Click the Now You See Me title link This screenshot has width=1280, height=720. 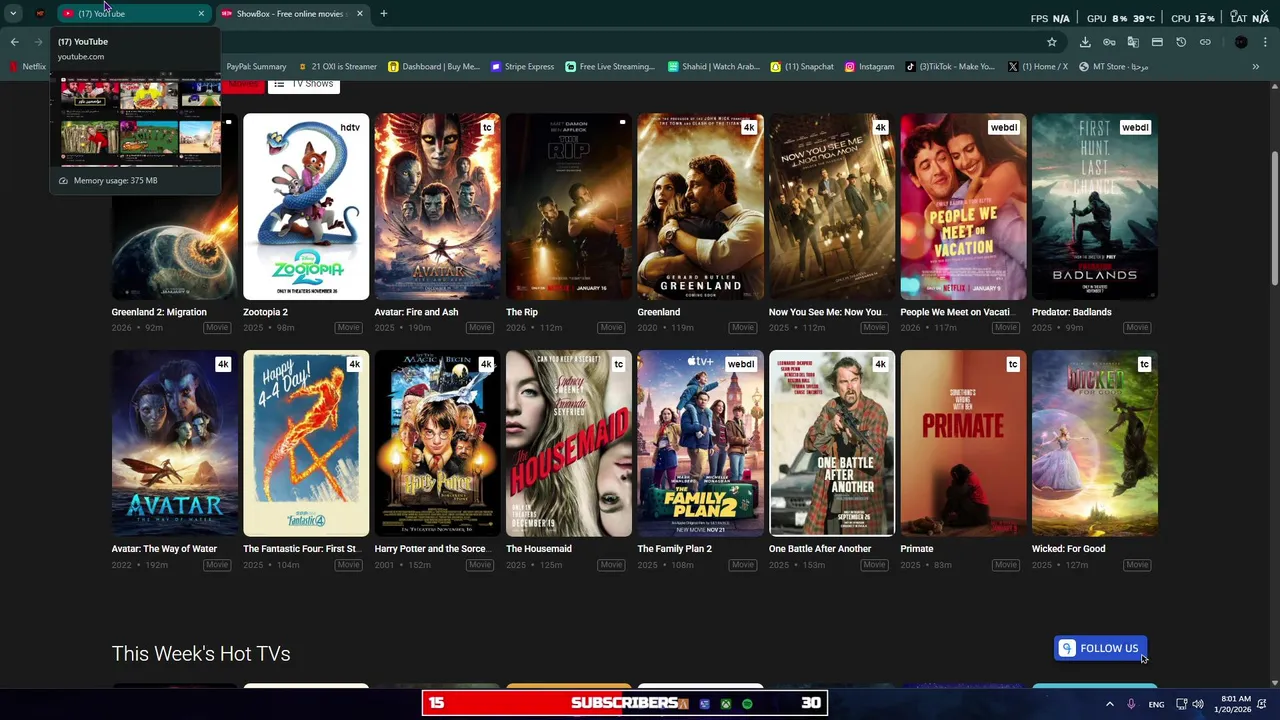click(x=827, y=312)
